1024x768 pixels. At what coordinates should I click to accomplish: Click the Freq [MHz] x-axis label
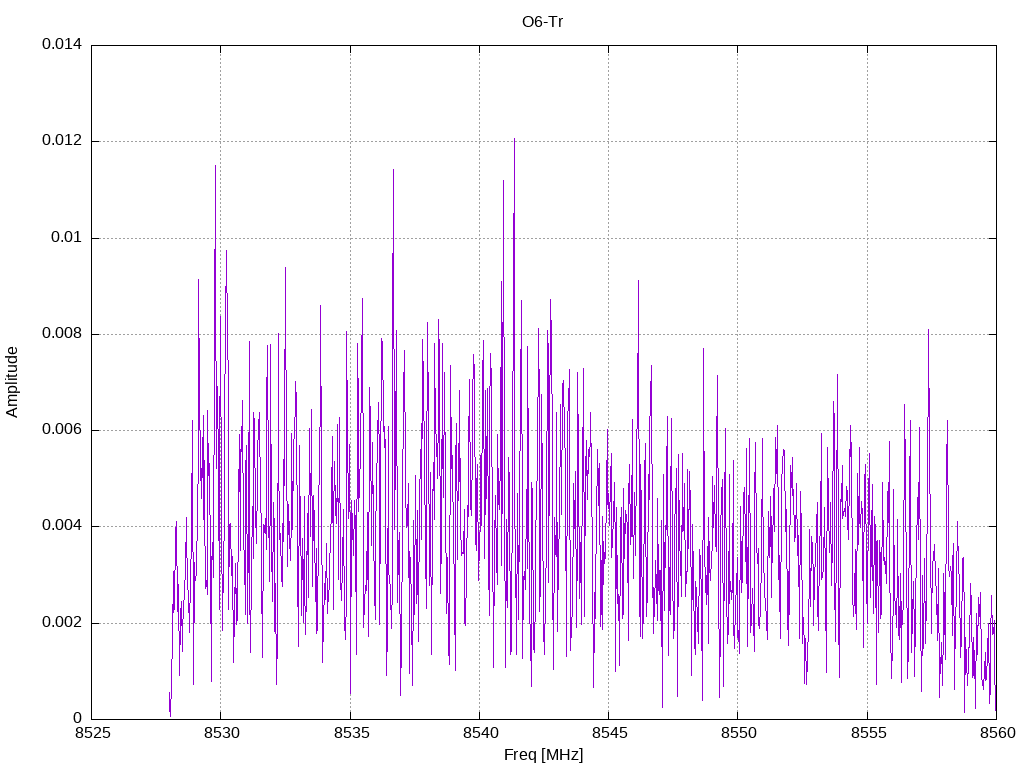(543, 755)
